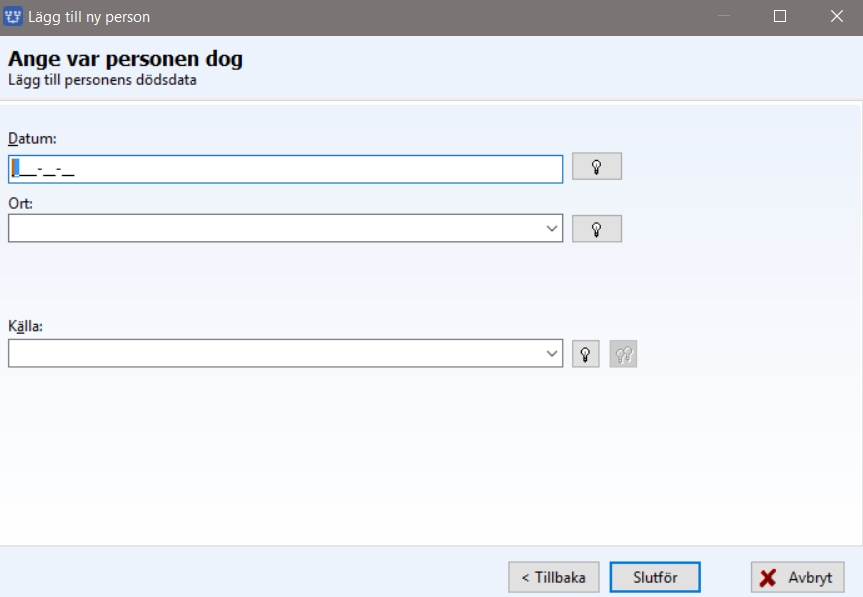Image resolution: width=863 pixels, height=597 pixels.
Task: Expand the Ort dropdown arrow
Action: (551, 228)
